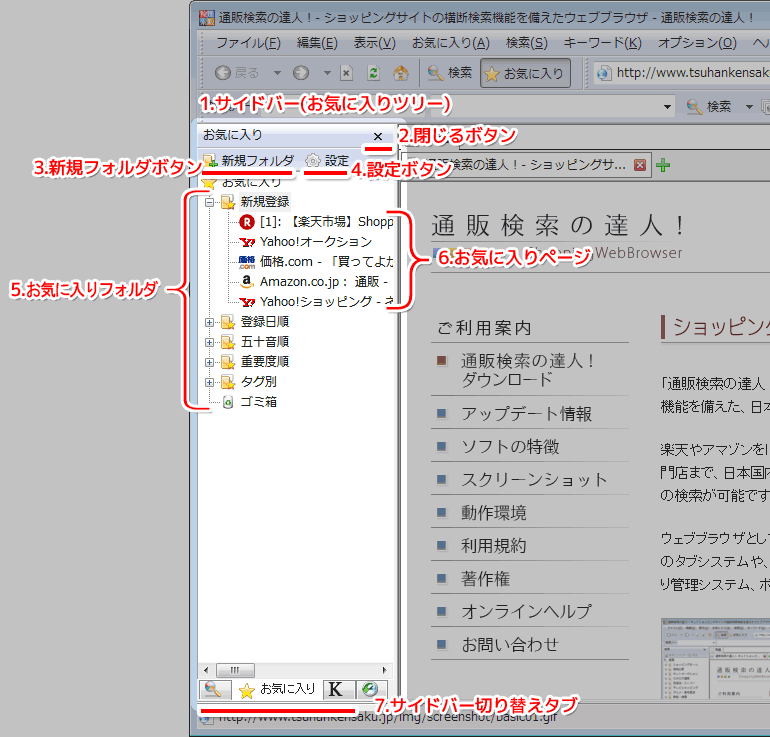Select the 新規登録 folder
770x737 pixels.
coord(265,202)
